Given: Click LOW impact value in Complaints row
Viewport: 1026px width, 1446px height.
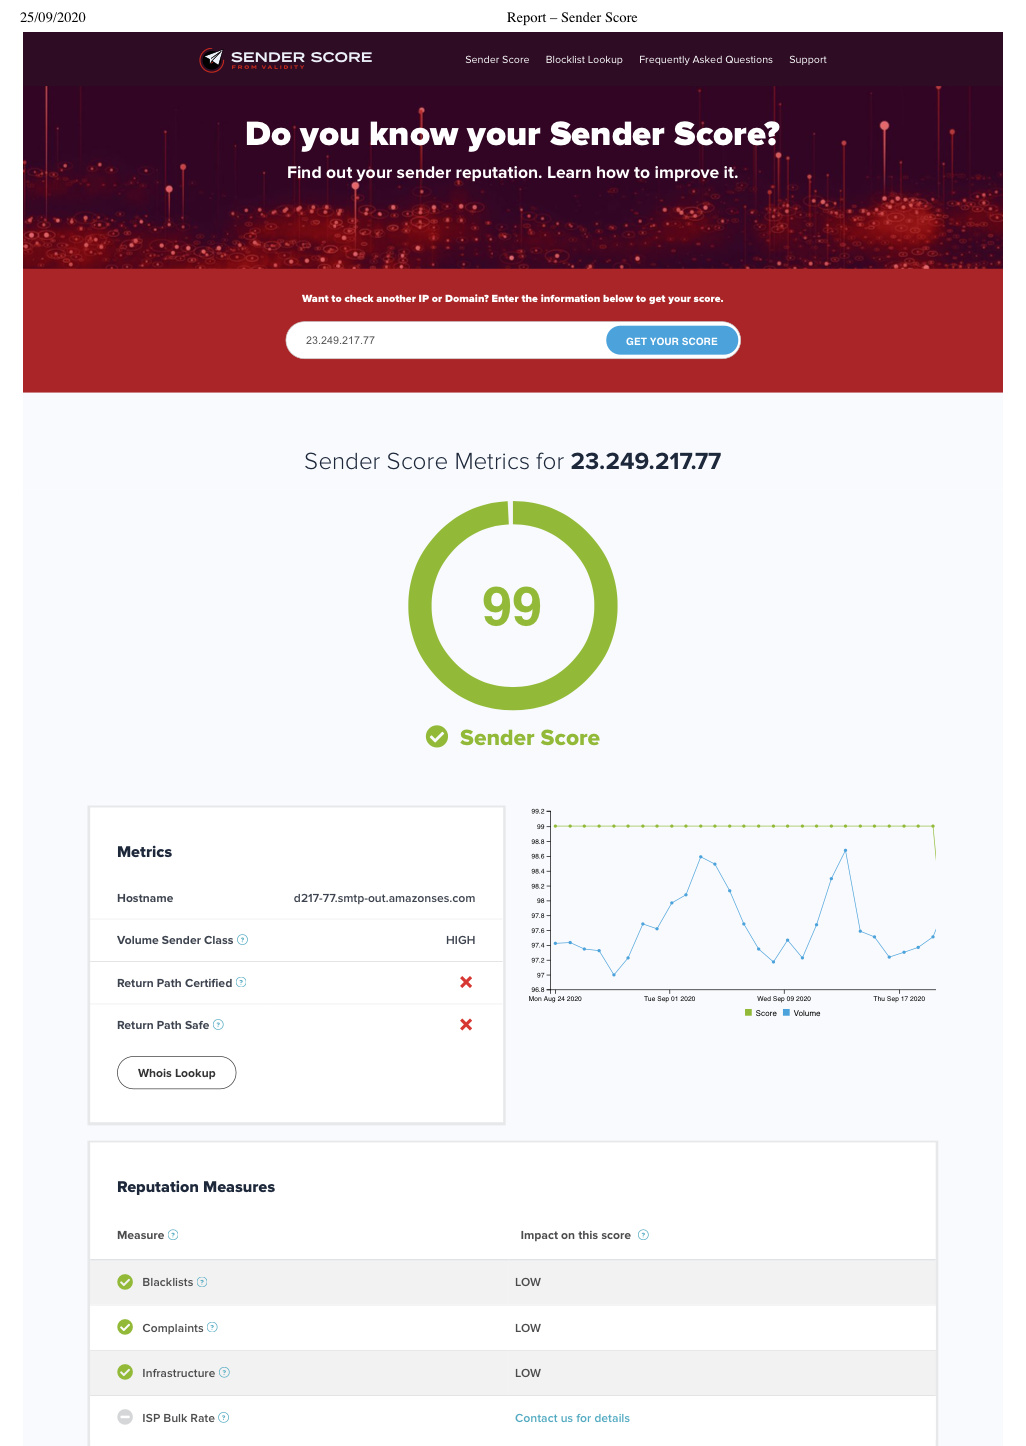Looking at the screenshot, I should (x=528, y=1328).
